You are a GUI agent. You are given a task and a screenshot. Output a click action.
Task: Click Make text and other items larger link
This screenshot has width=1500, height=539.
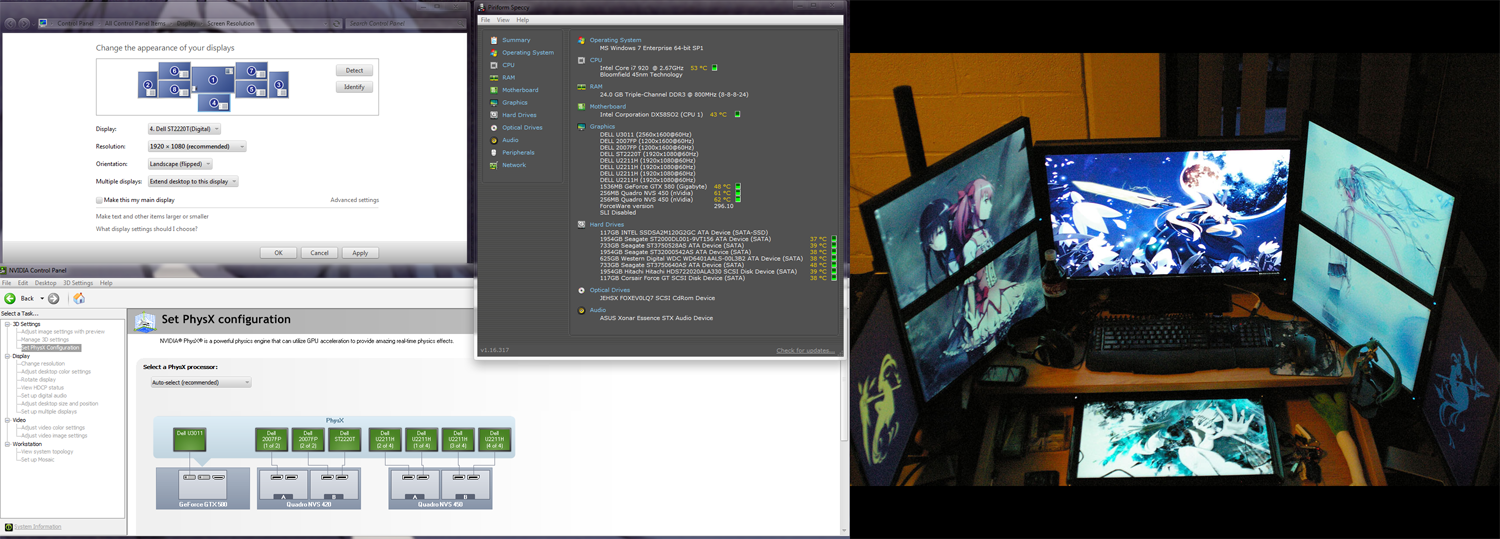(x=152, y=216)
